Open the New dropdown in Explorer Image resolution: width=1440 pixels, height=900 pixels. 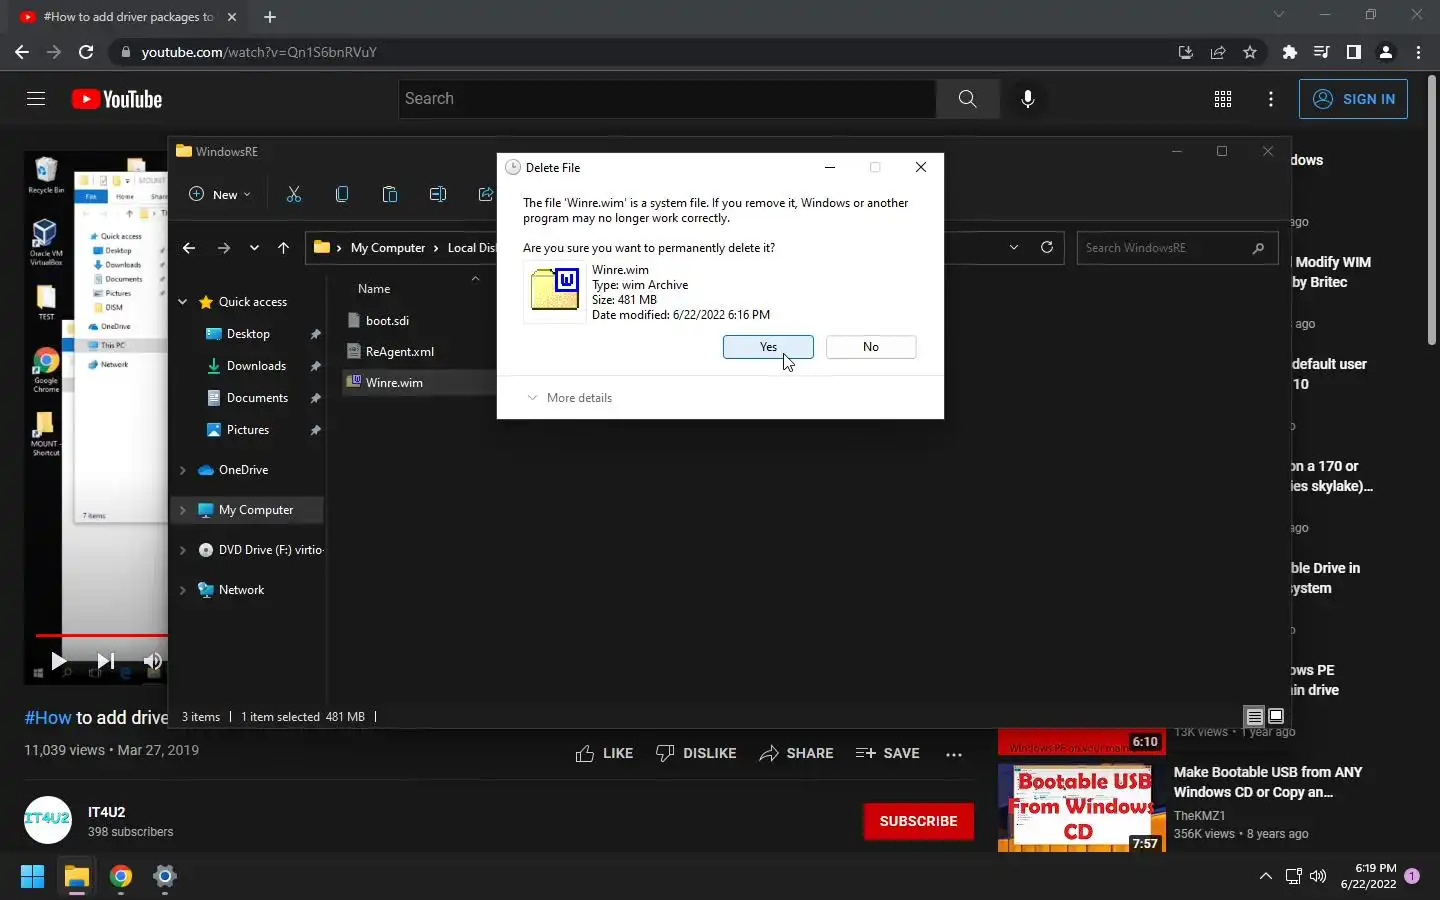pos(220,194)
